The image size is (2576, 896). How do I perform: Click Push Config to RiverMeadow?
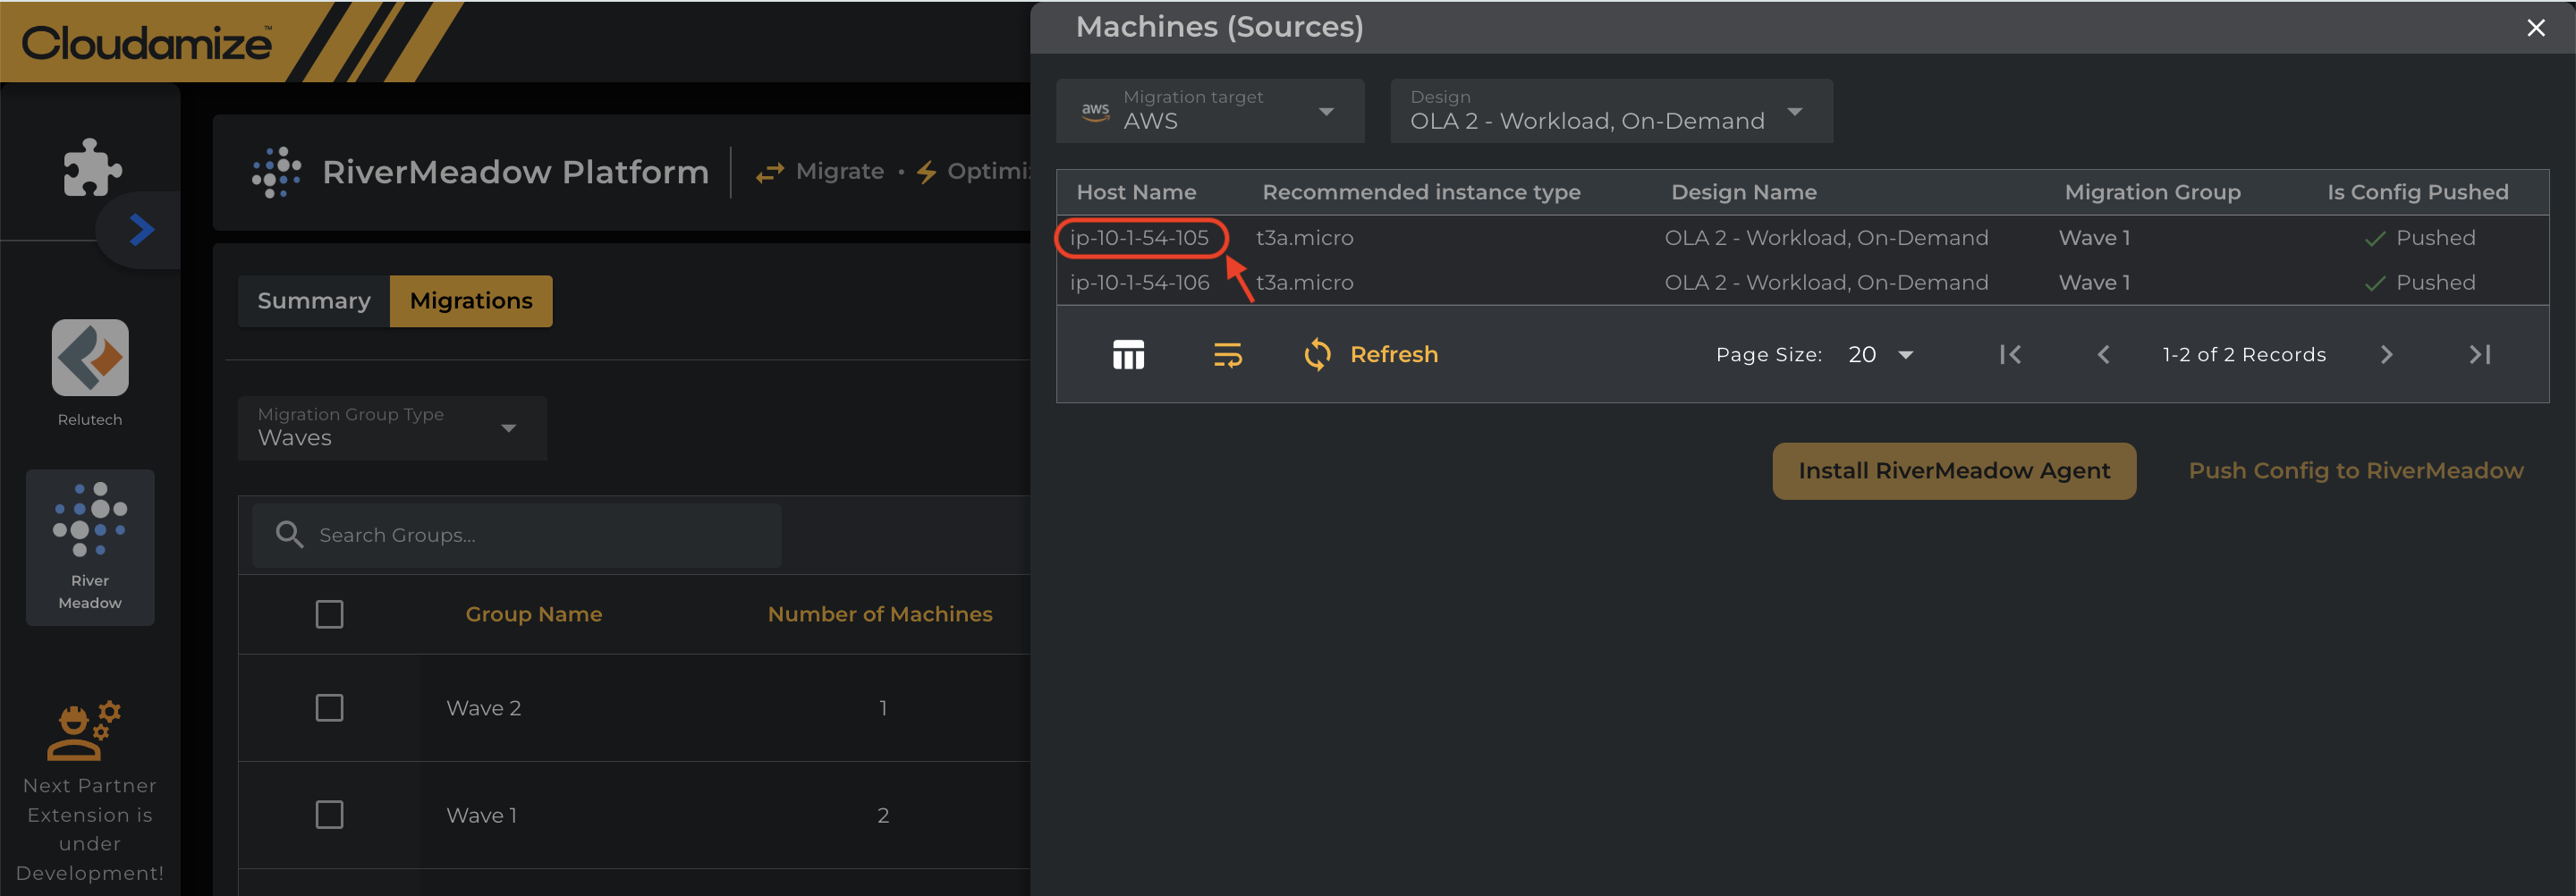pyautogui.click(x=2356, y=471)
